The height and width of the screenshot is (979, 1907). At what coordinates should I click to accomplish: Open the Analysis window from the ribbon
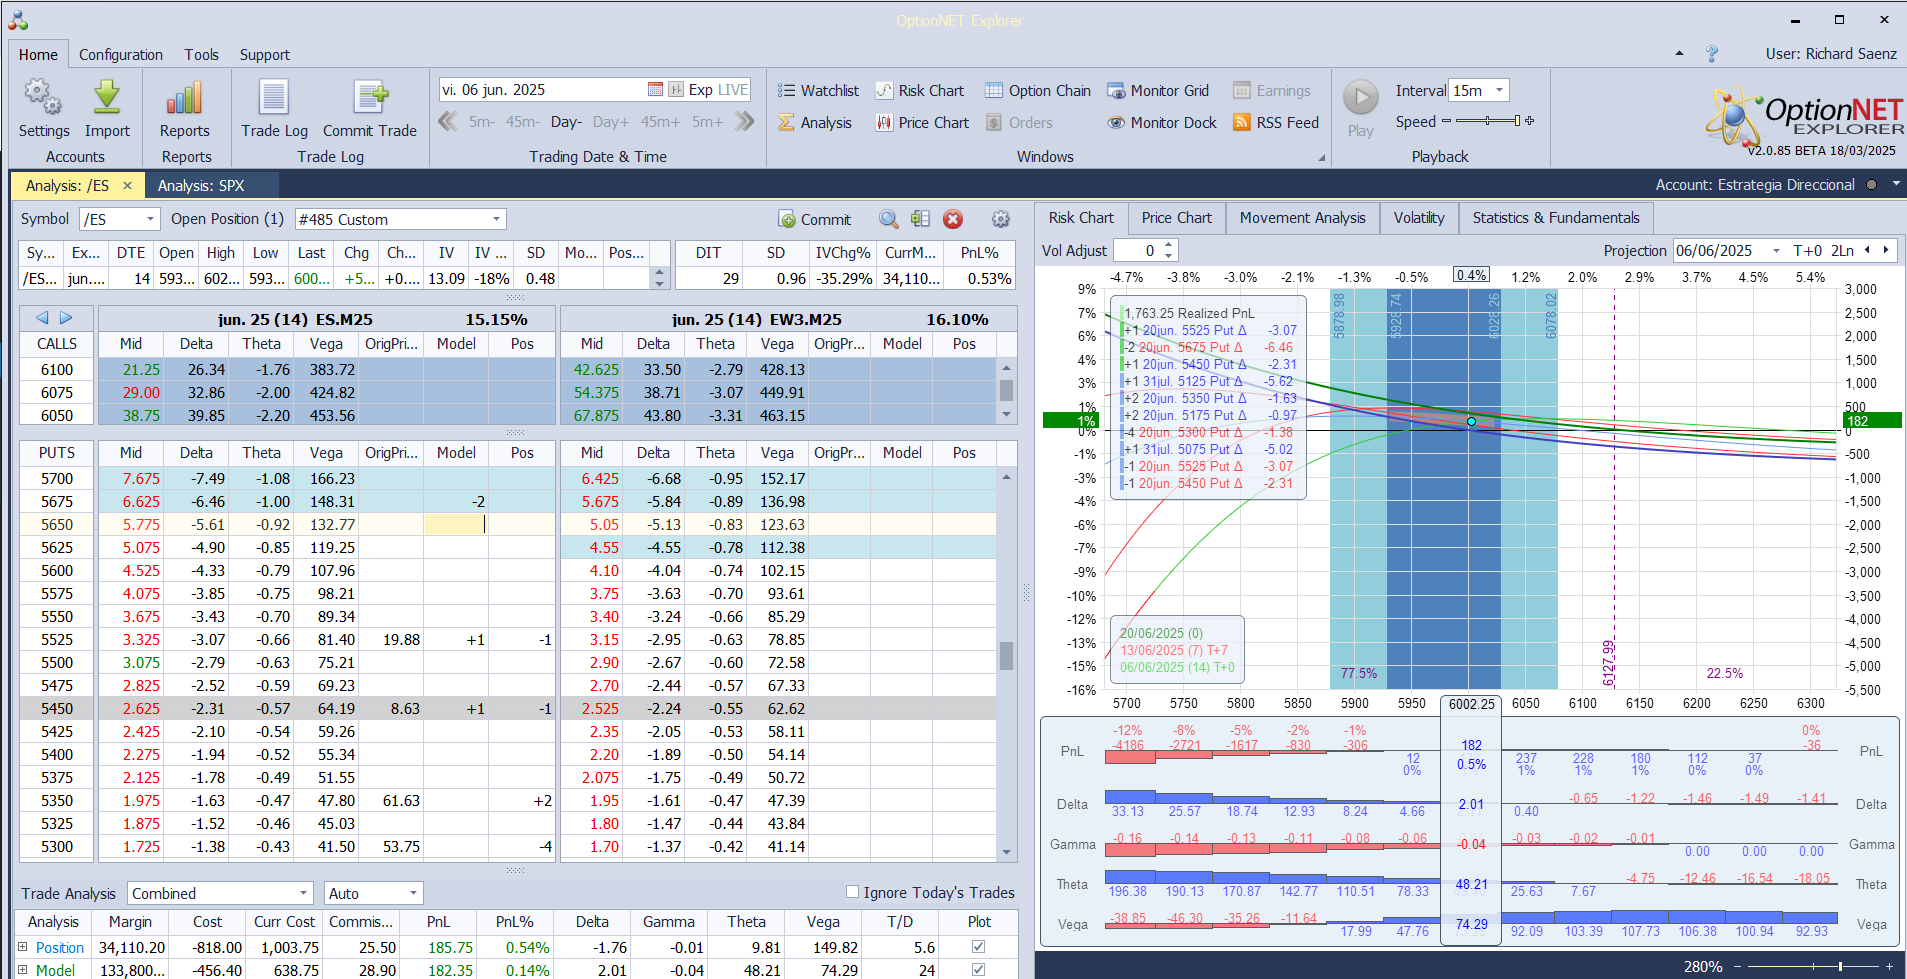click(x=815, y=123)
